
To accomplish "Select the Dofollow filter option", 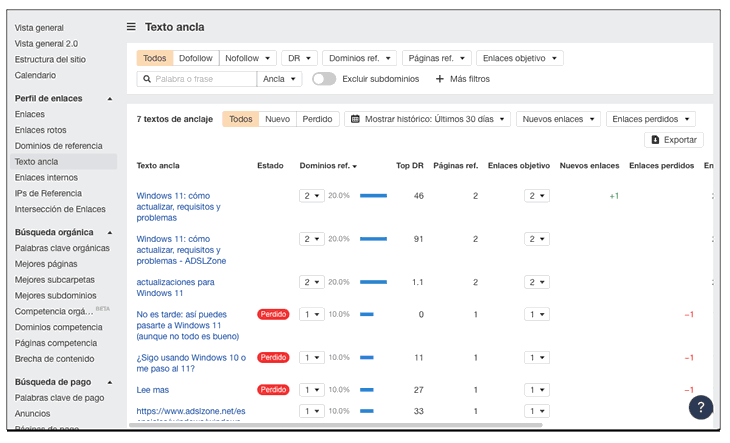I will pyautogui.click(x=195, y=58).
